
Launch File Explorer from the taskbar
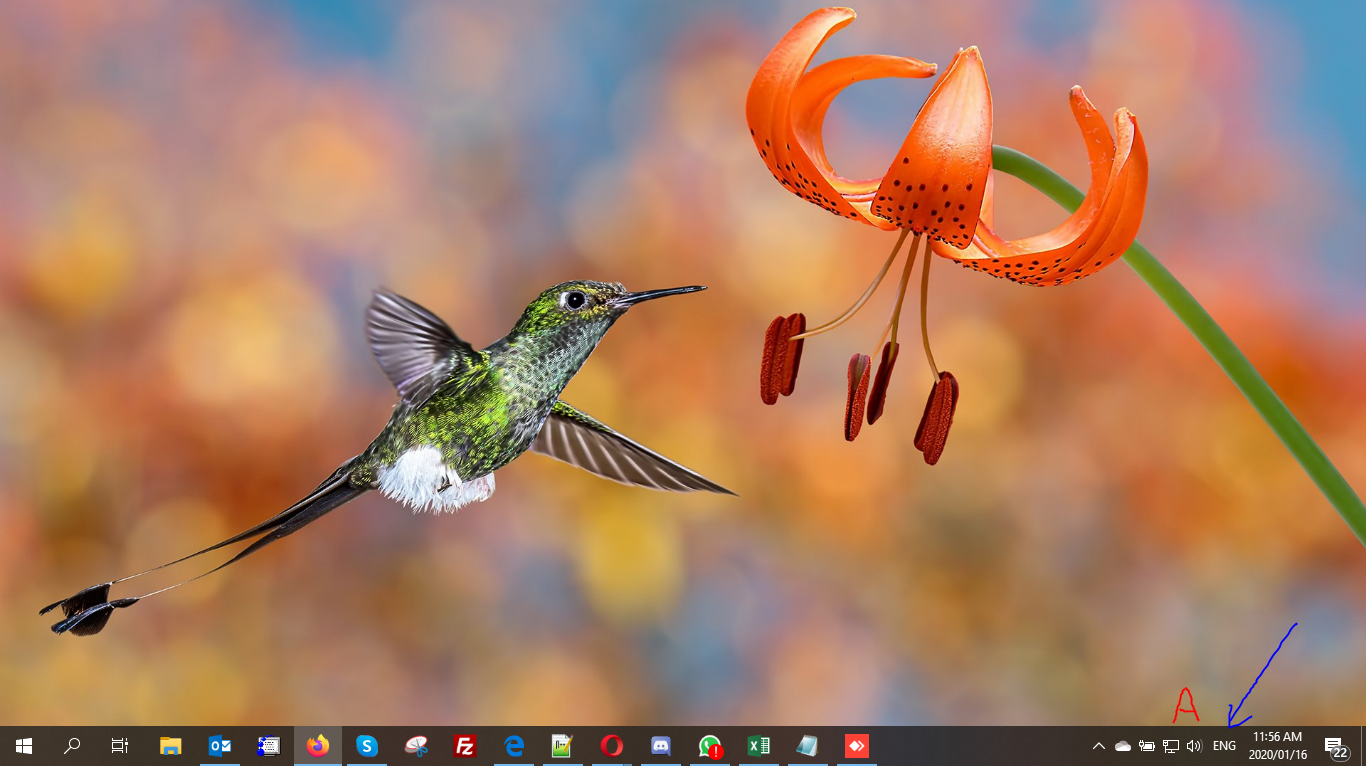click(171, 746)
